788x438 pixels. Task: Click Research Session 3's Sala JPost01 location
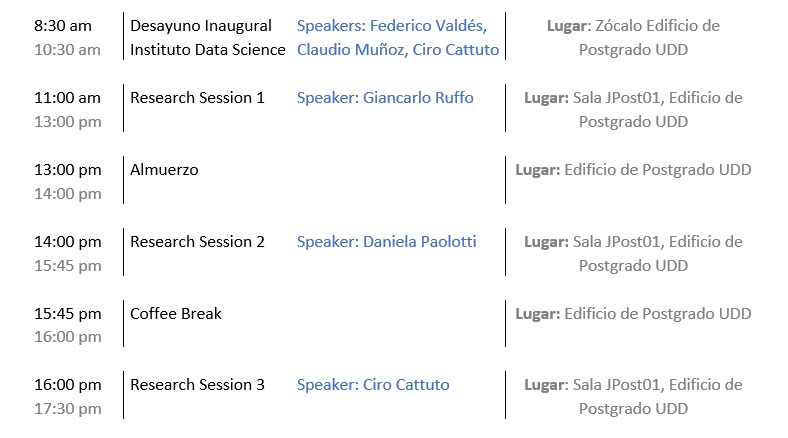pos(633,397)
